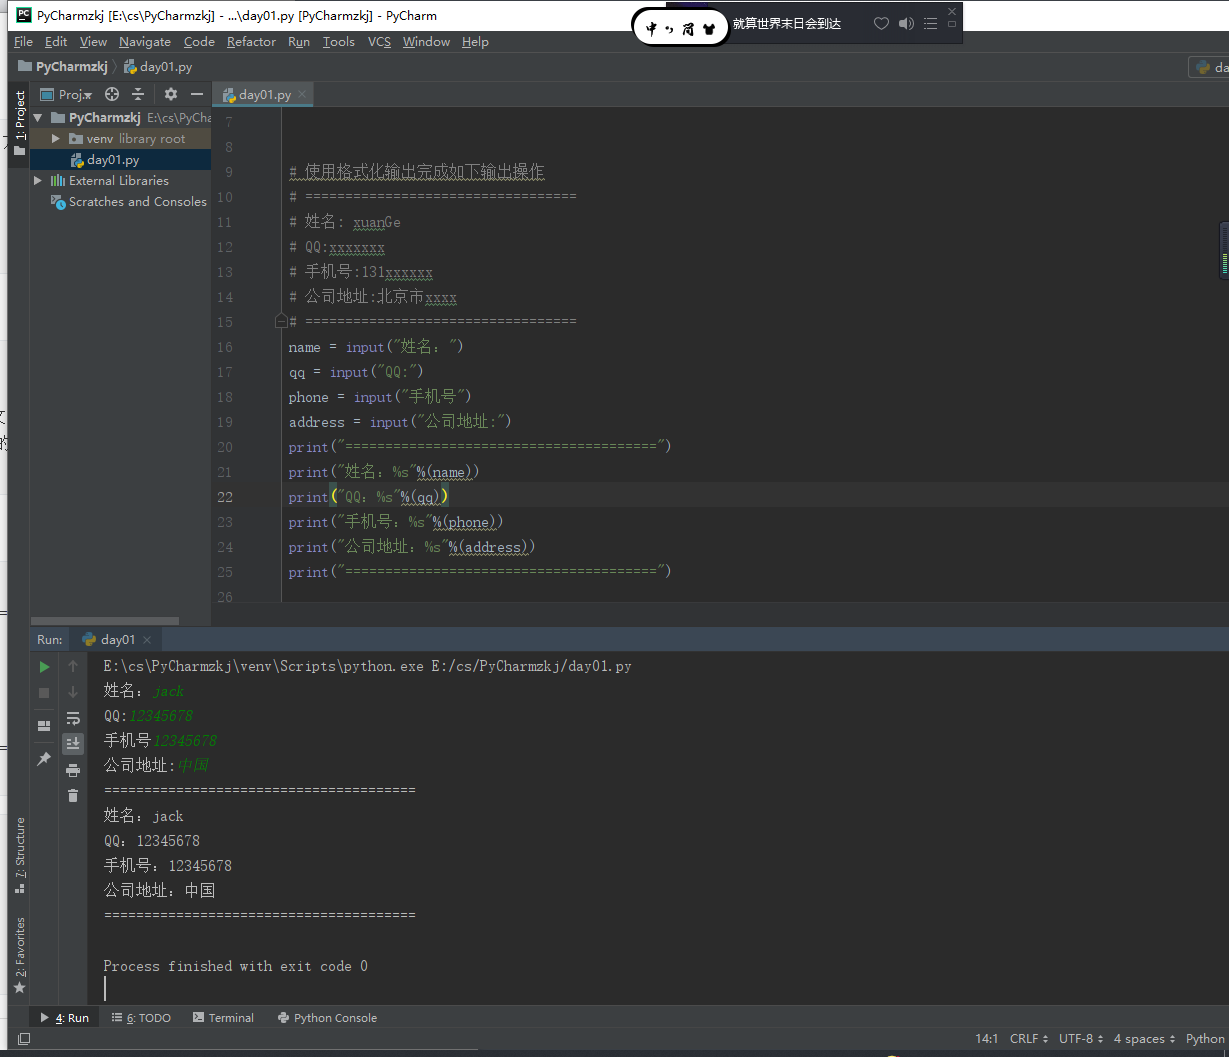Toggle the 2: Favorites side tab
1229x1057 pixels.
click(19, 955)
